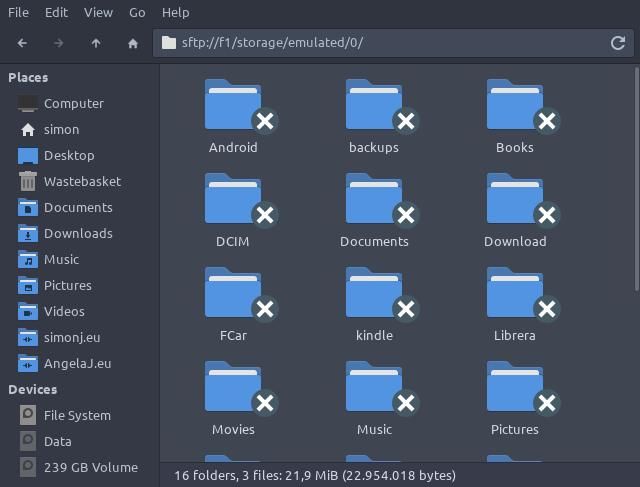
Task: Jump to the home folder icon
Action: tap(133, 43)
